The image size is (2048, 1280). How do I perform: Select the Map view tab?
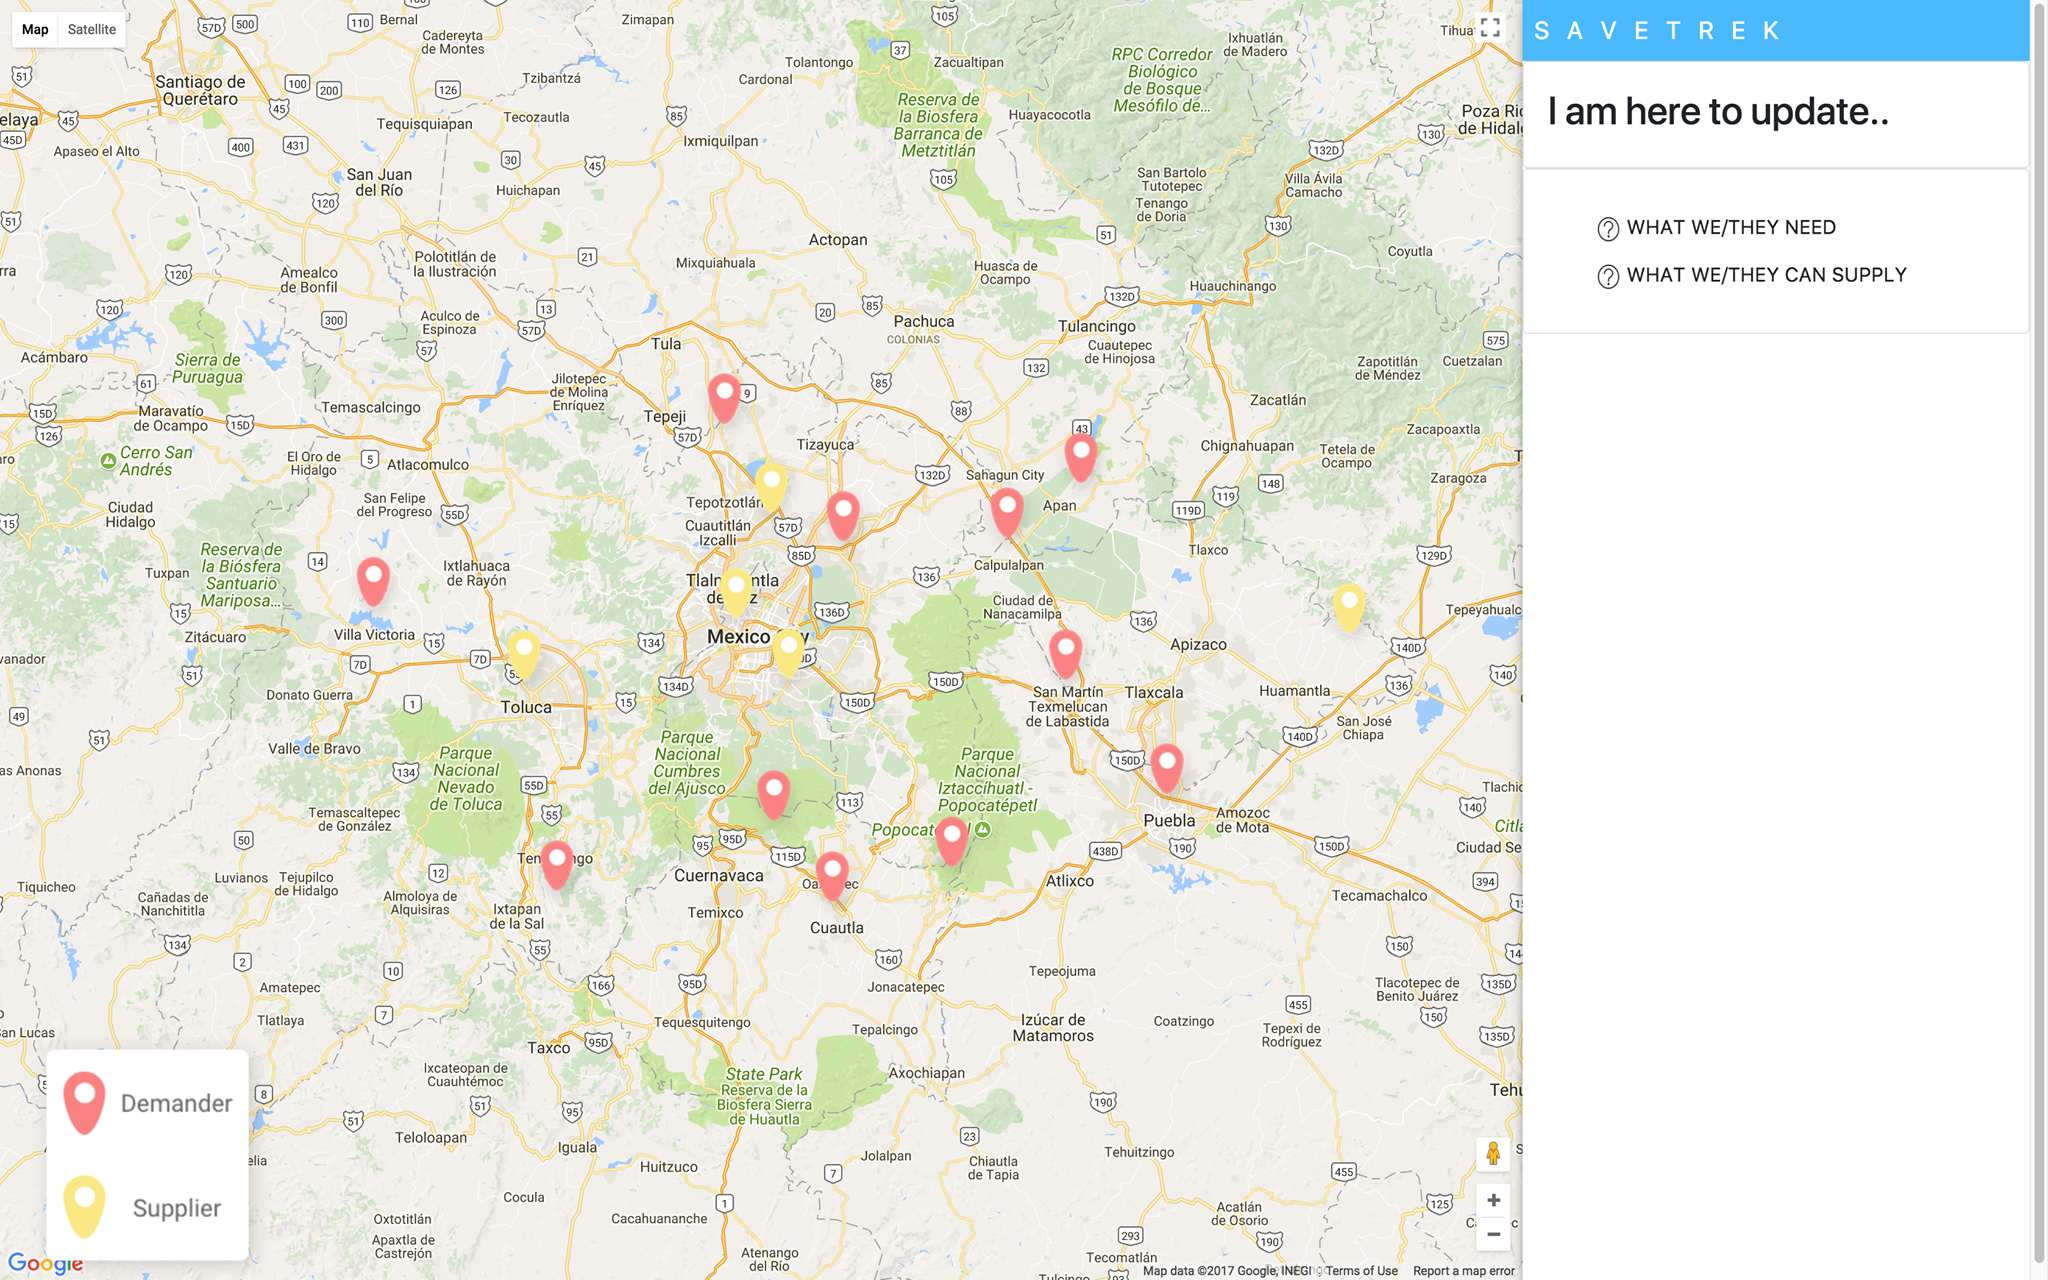pyautogui.click(x=35, y=29)
